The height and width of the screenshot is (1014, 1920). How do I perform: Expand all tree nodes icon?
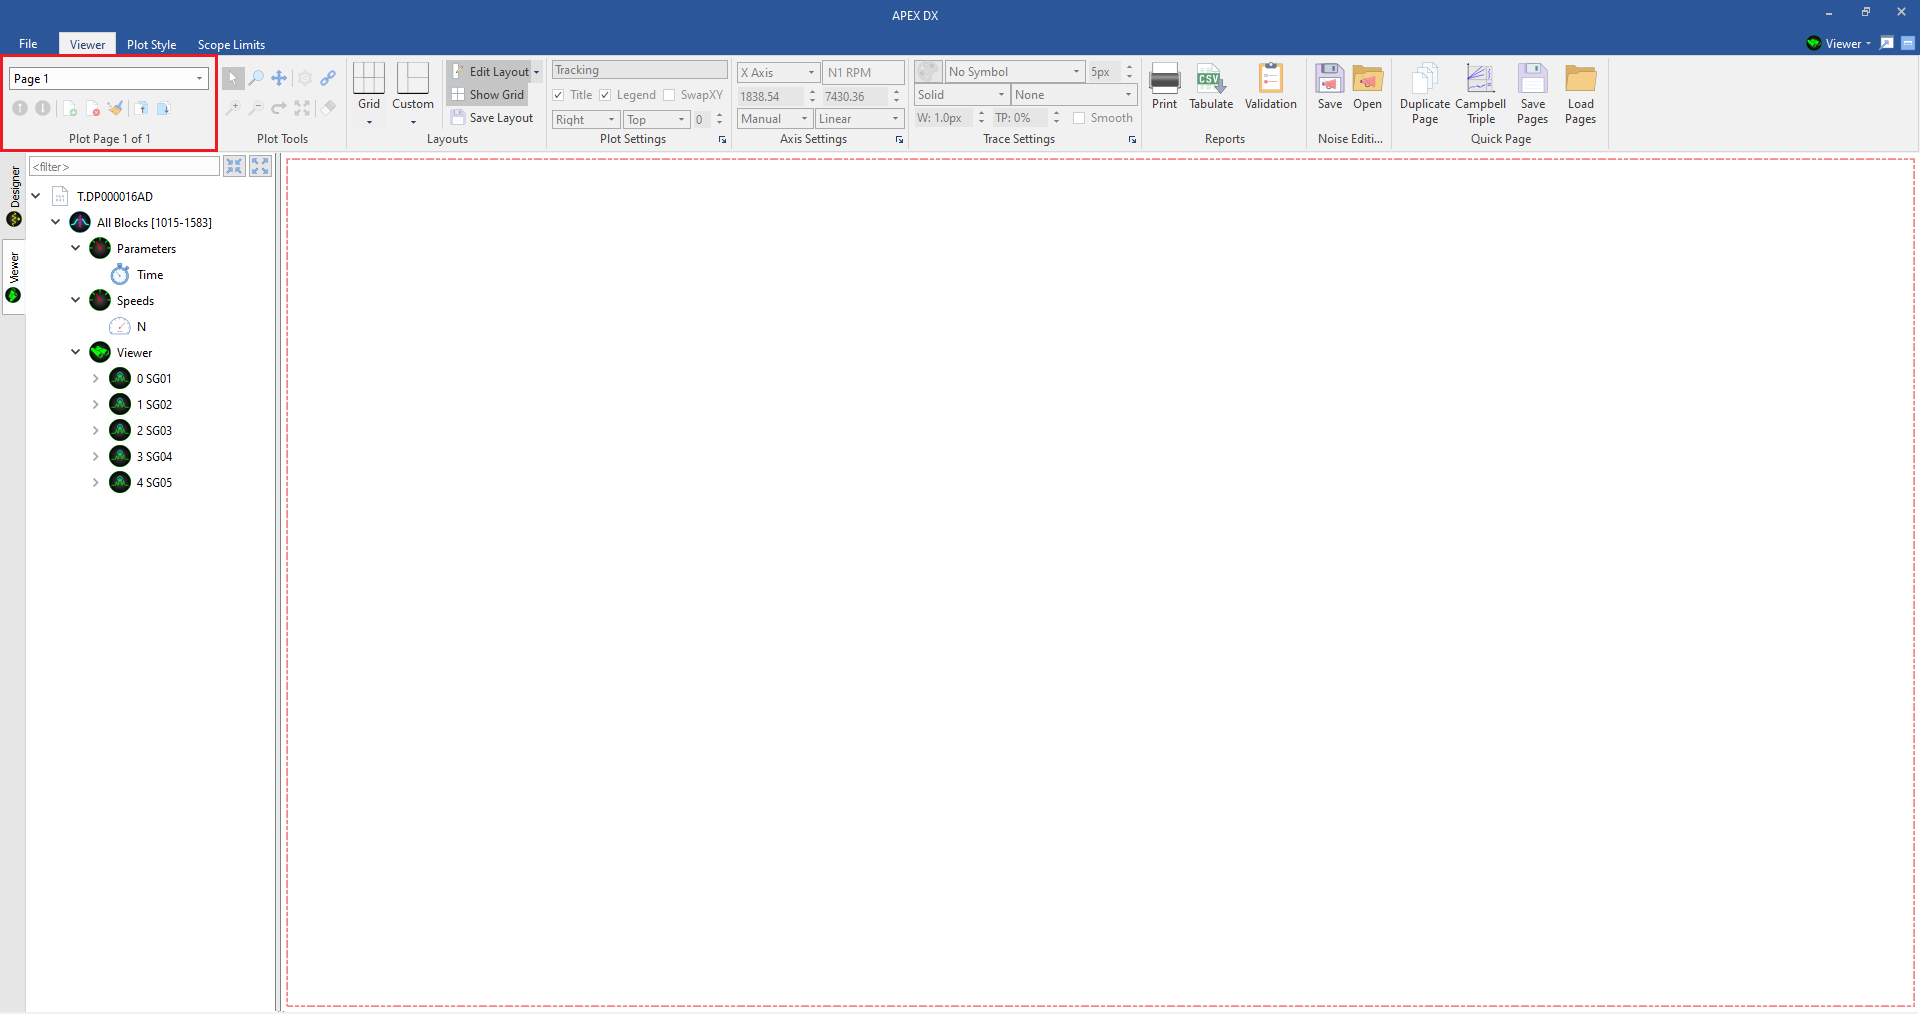pos(260,166)
